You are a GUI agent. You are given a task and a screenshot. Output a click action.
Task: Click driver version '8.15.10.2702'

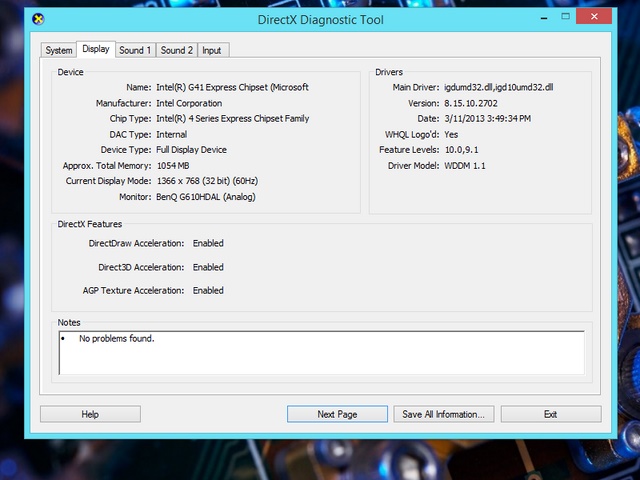pyautogui.click(x=471, y=103)
